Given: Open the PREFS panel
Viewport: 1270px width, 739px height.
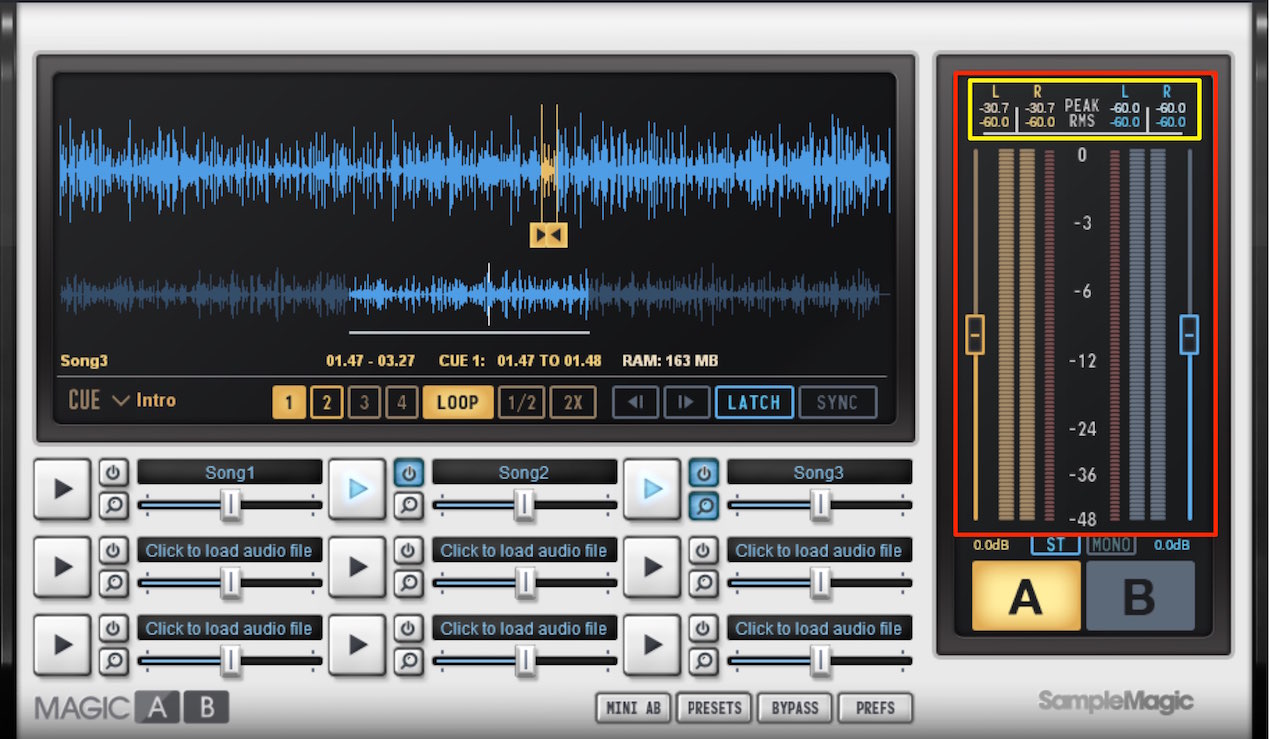Looking at the screenshot, I should [x=876, y=707].
